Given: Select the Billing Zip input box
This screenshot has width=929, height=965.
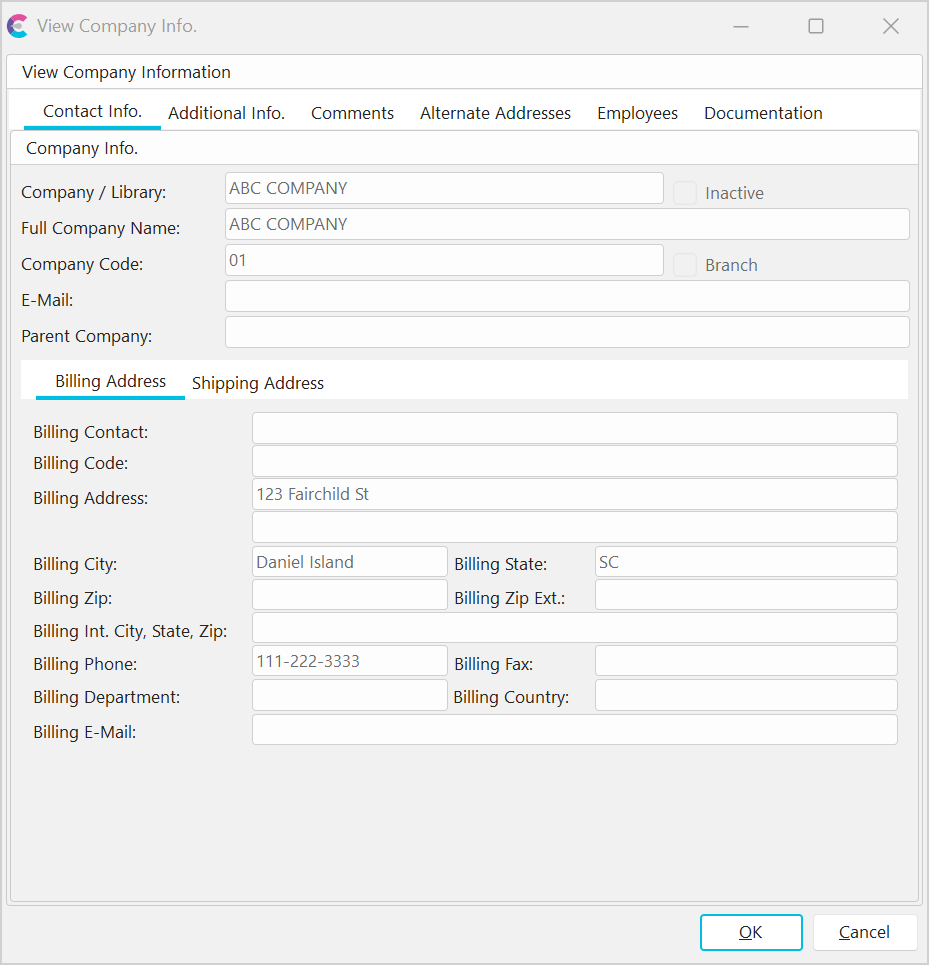Looking at the screenshot, I should tap(349, 595).
